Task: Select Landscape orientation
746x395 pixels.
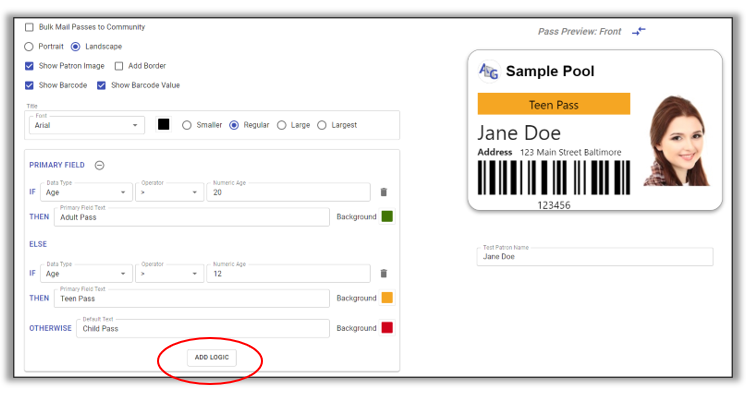Action: 76,47
